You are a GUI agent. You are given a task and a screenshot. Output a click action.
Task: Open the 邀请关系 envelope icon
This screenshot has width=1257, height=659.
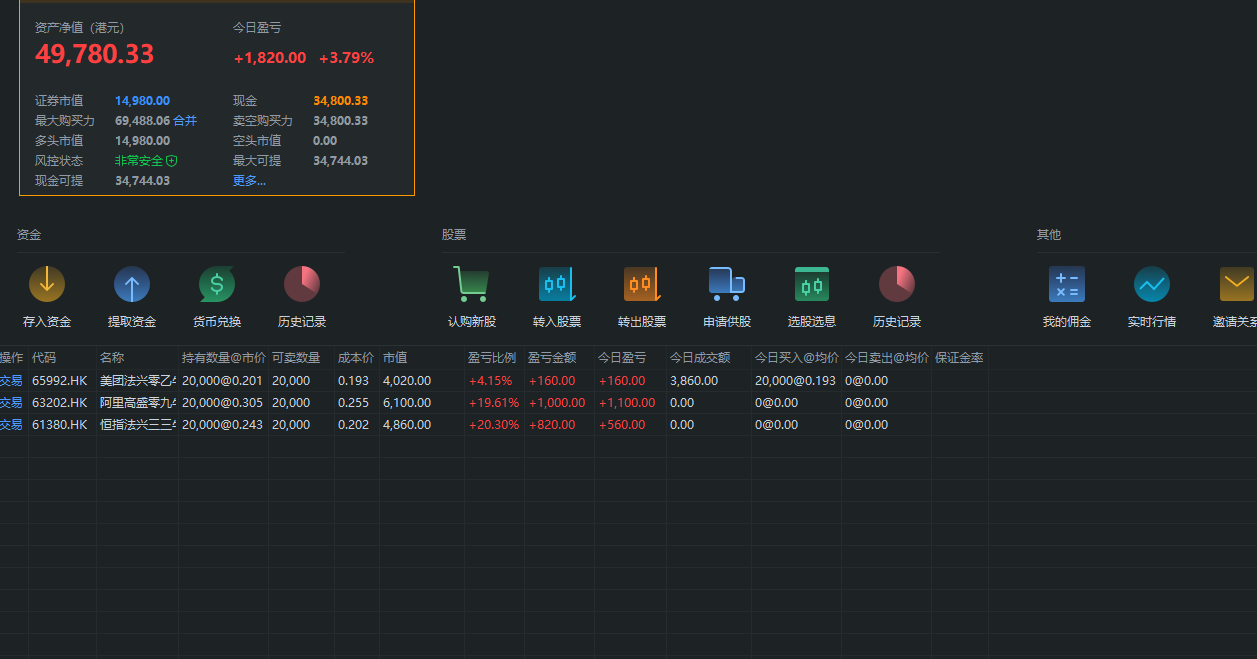point(1237,285)
